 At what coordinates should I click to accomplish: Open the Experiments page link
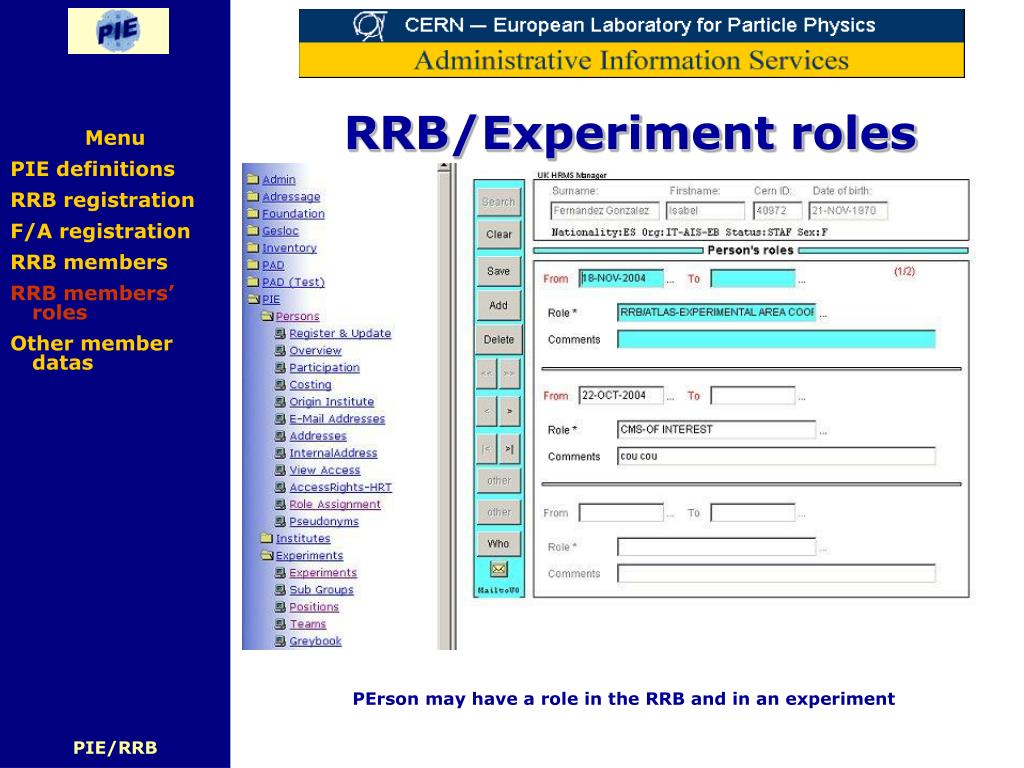tap(323, 573)
